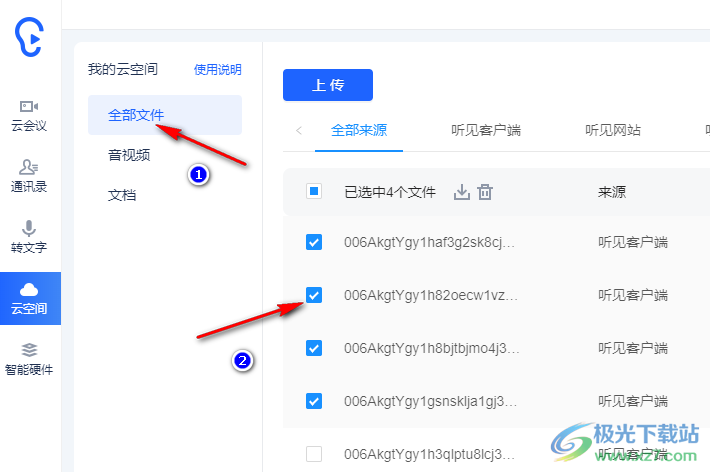Switch to 听见网站 source tab
This screenshot has height=472, width=710.
tap(613, 130)
